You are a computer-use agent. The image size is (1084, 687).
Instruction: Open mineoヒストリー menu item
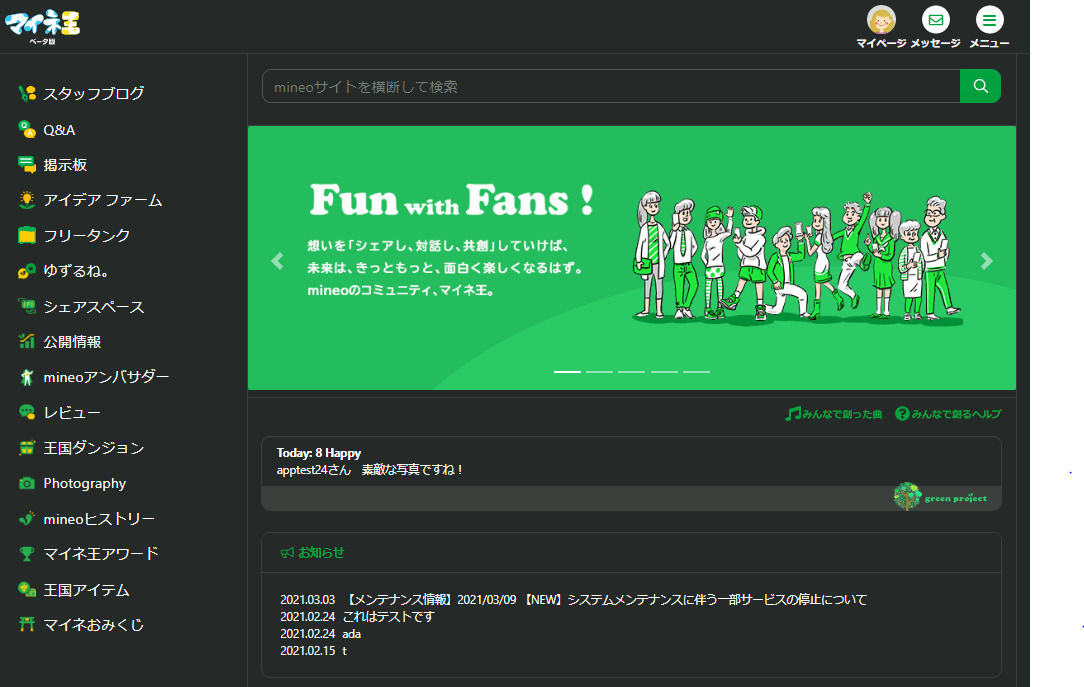tap(99, 518)
